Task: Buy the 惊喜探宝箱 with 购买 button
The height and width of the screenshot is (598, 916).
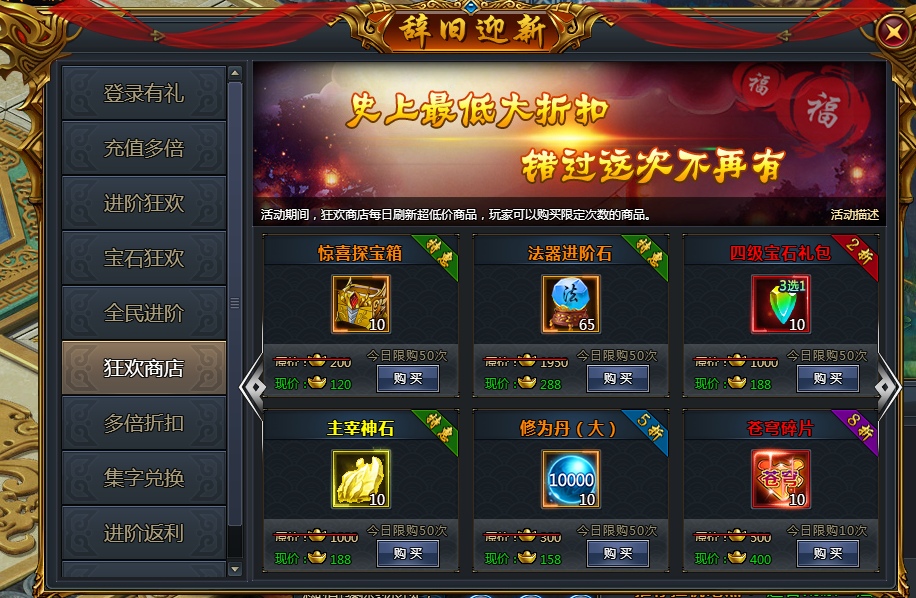Action: (x=408, y=378)
